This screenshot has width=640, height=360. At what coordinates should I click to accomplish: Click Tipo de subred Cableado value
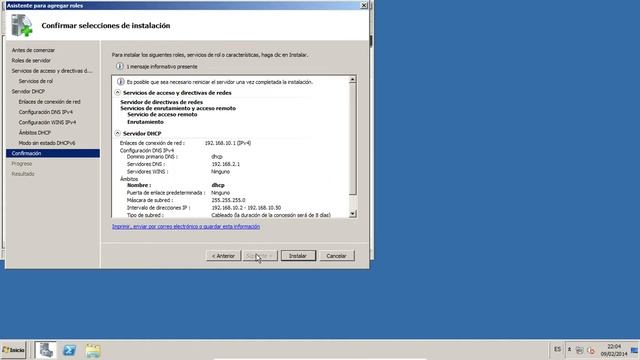(271, 215)
